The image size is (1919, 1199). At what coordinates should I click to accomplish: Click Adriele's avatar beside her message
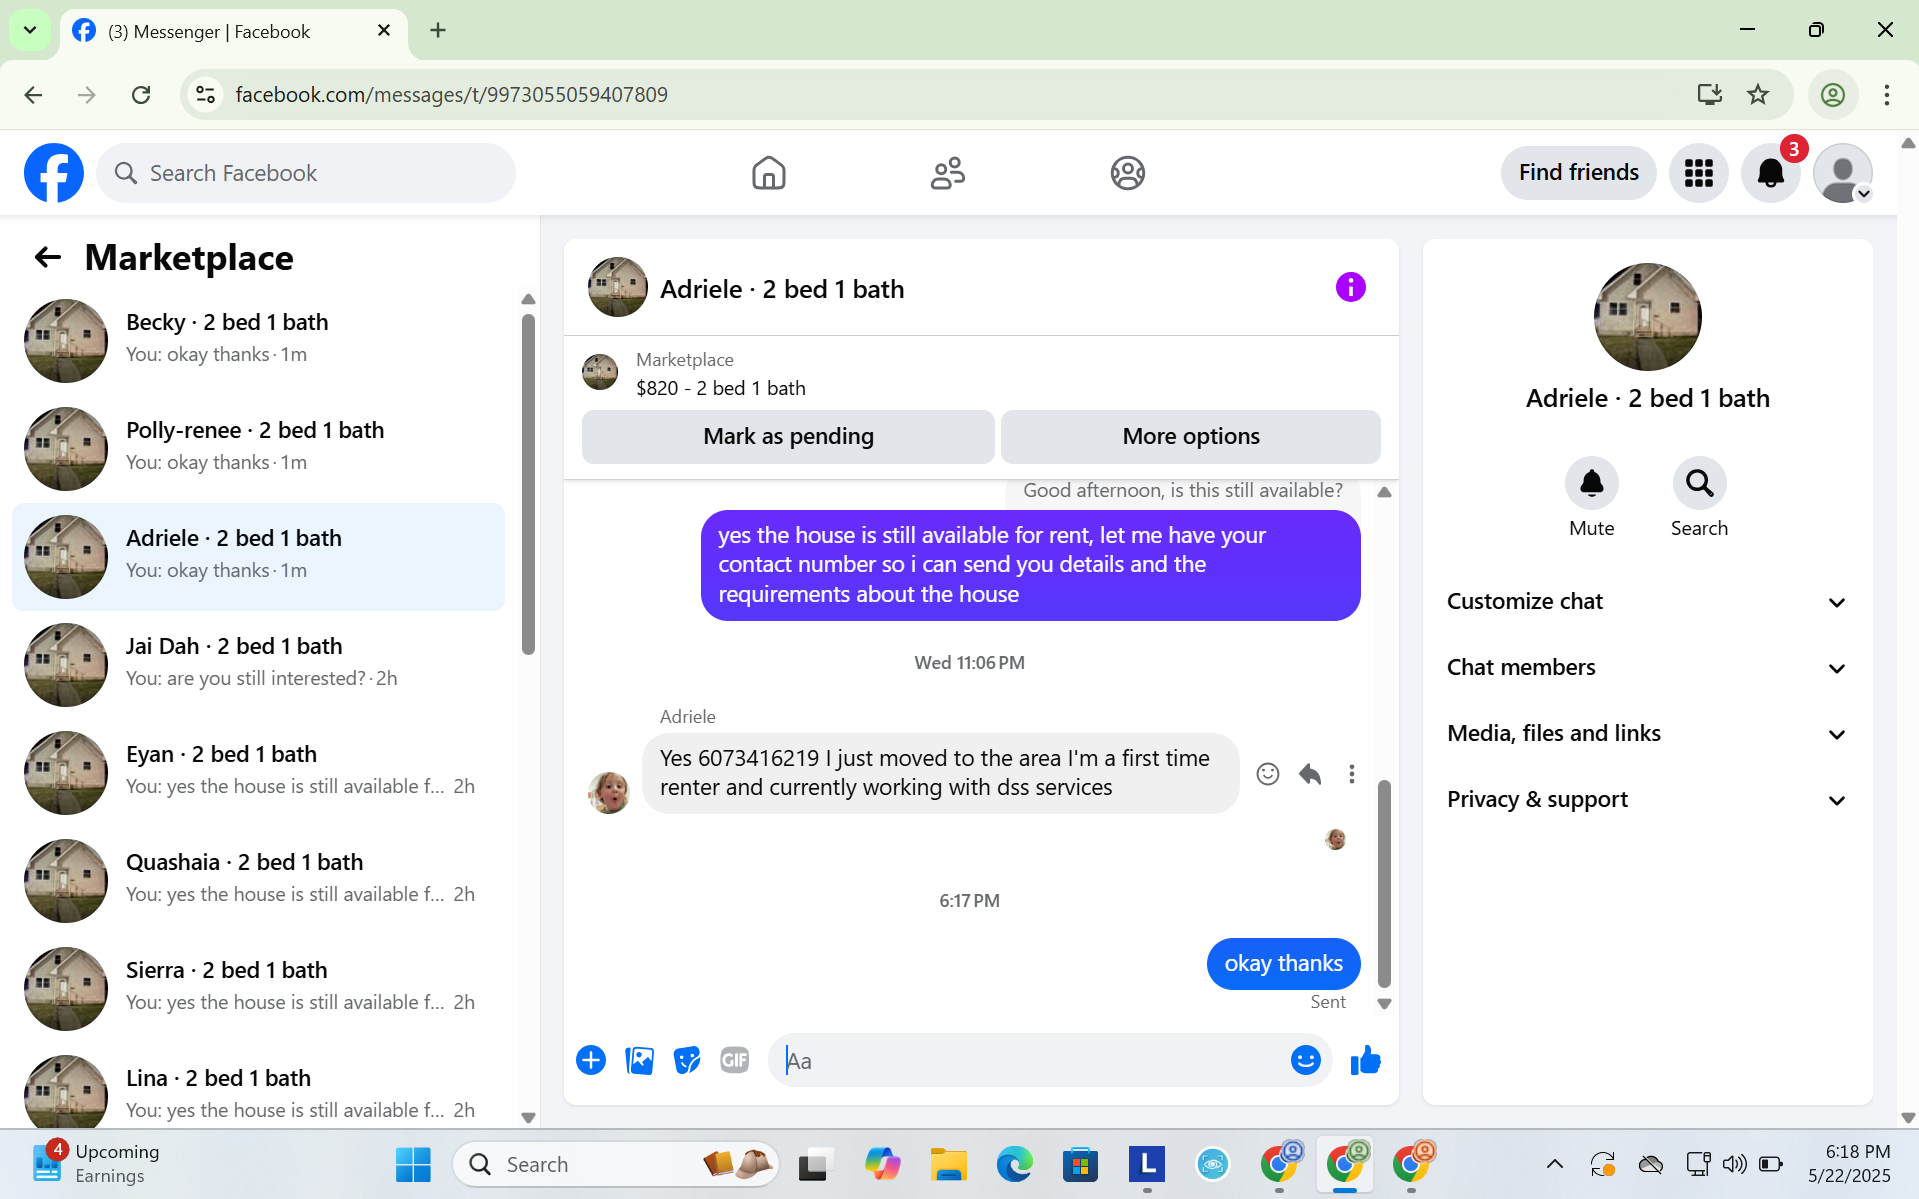[608, 792]
